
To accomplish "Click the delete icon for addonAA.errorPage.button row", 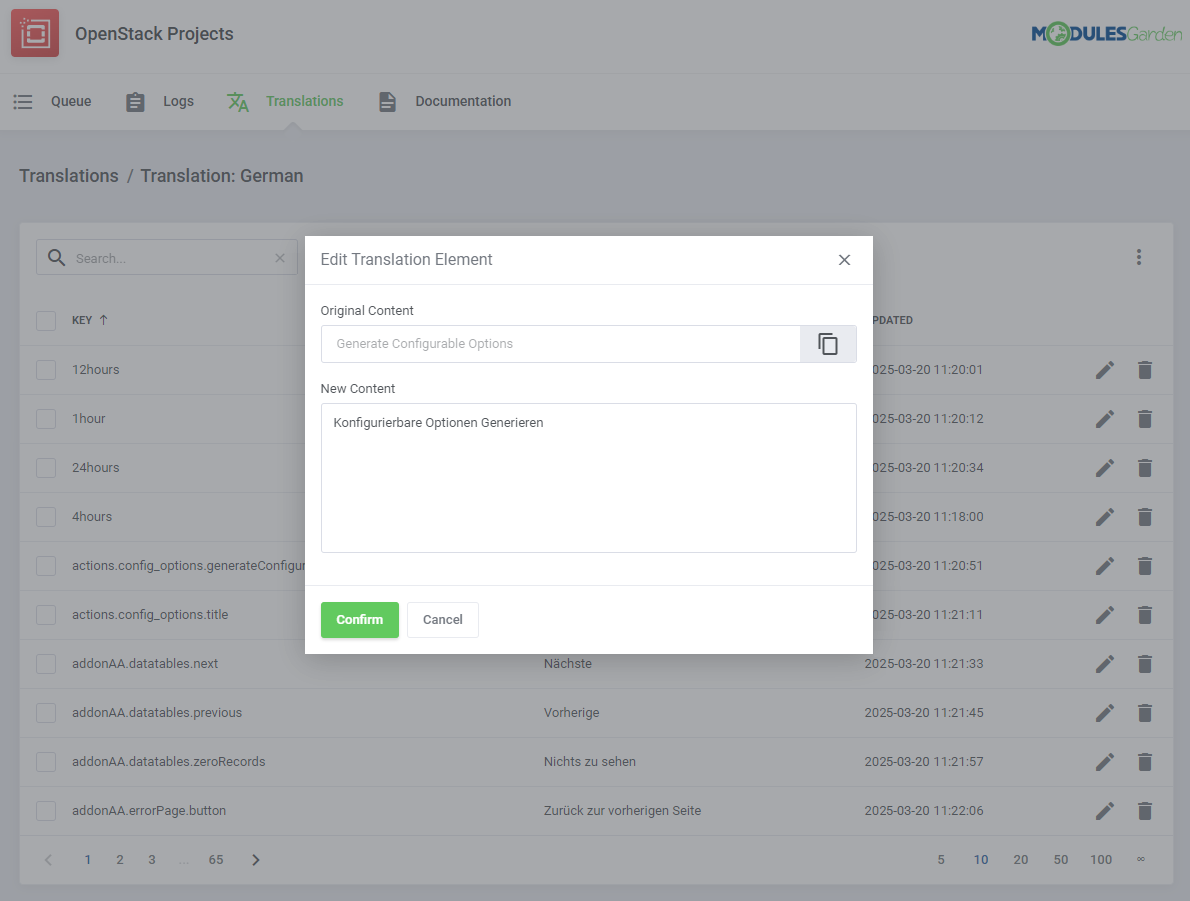I will [1144, 810].
